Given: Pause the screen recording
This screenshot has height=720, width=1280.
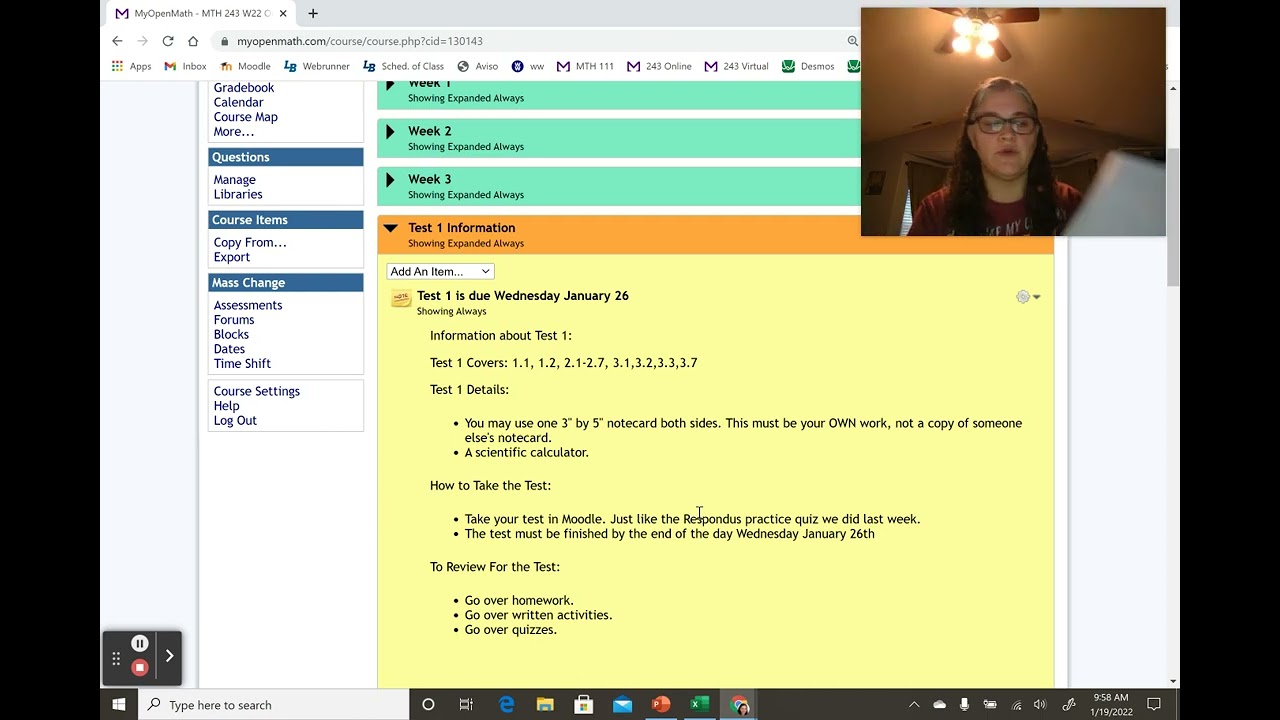Looking at the screenshot, I should tap(140, 644).
